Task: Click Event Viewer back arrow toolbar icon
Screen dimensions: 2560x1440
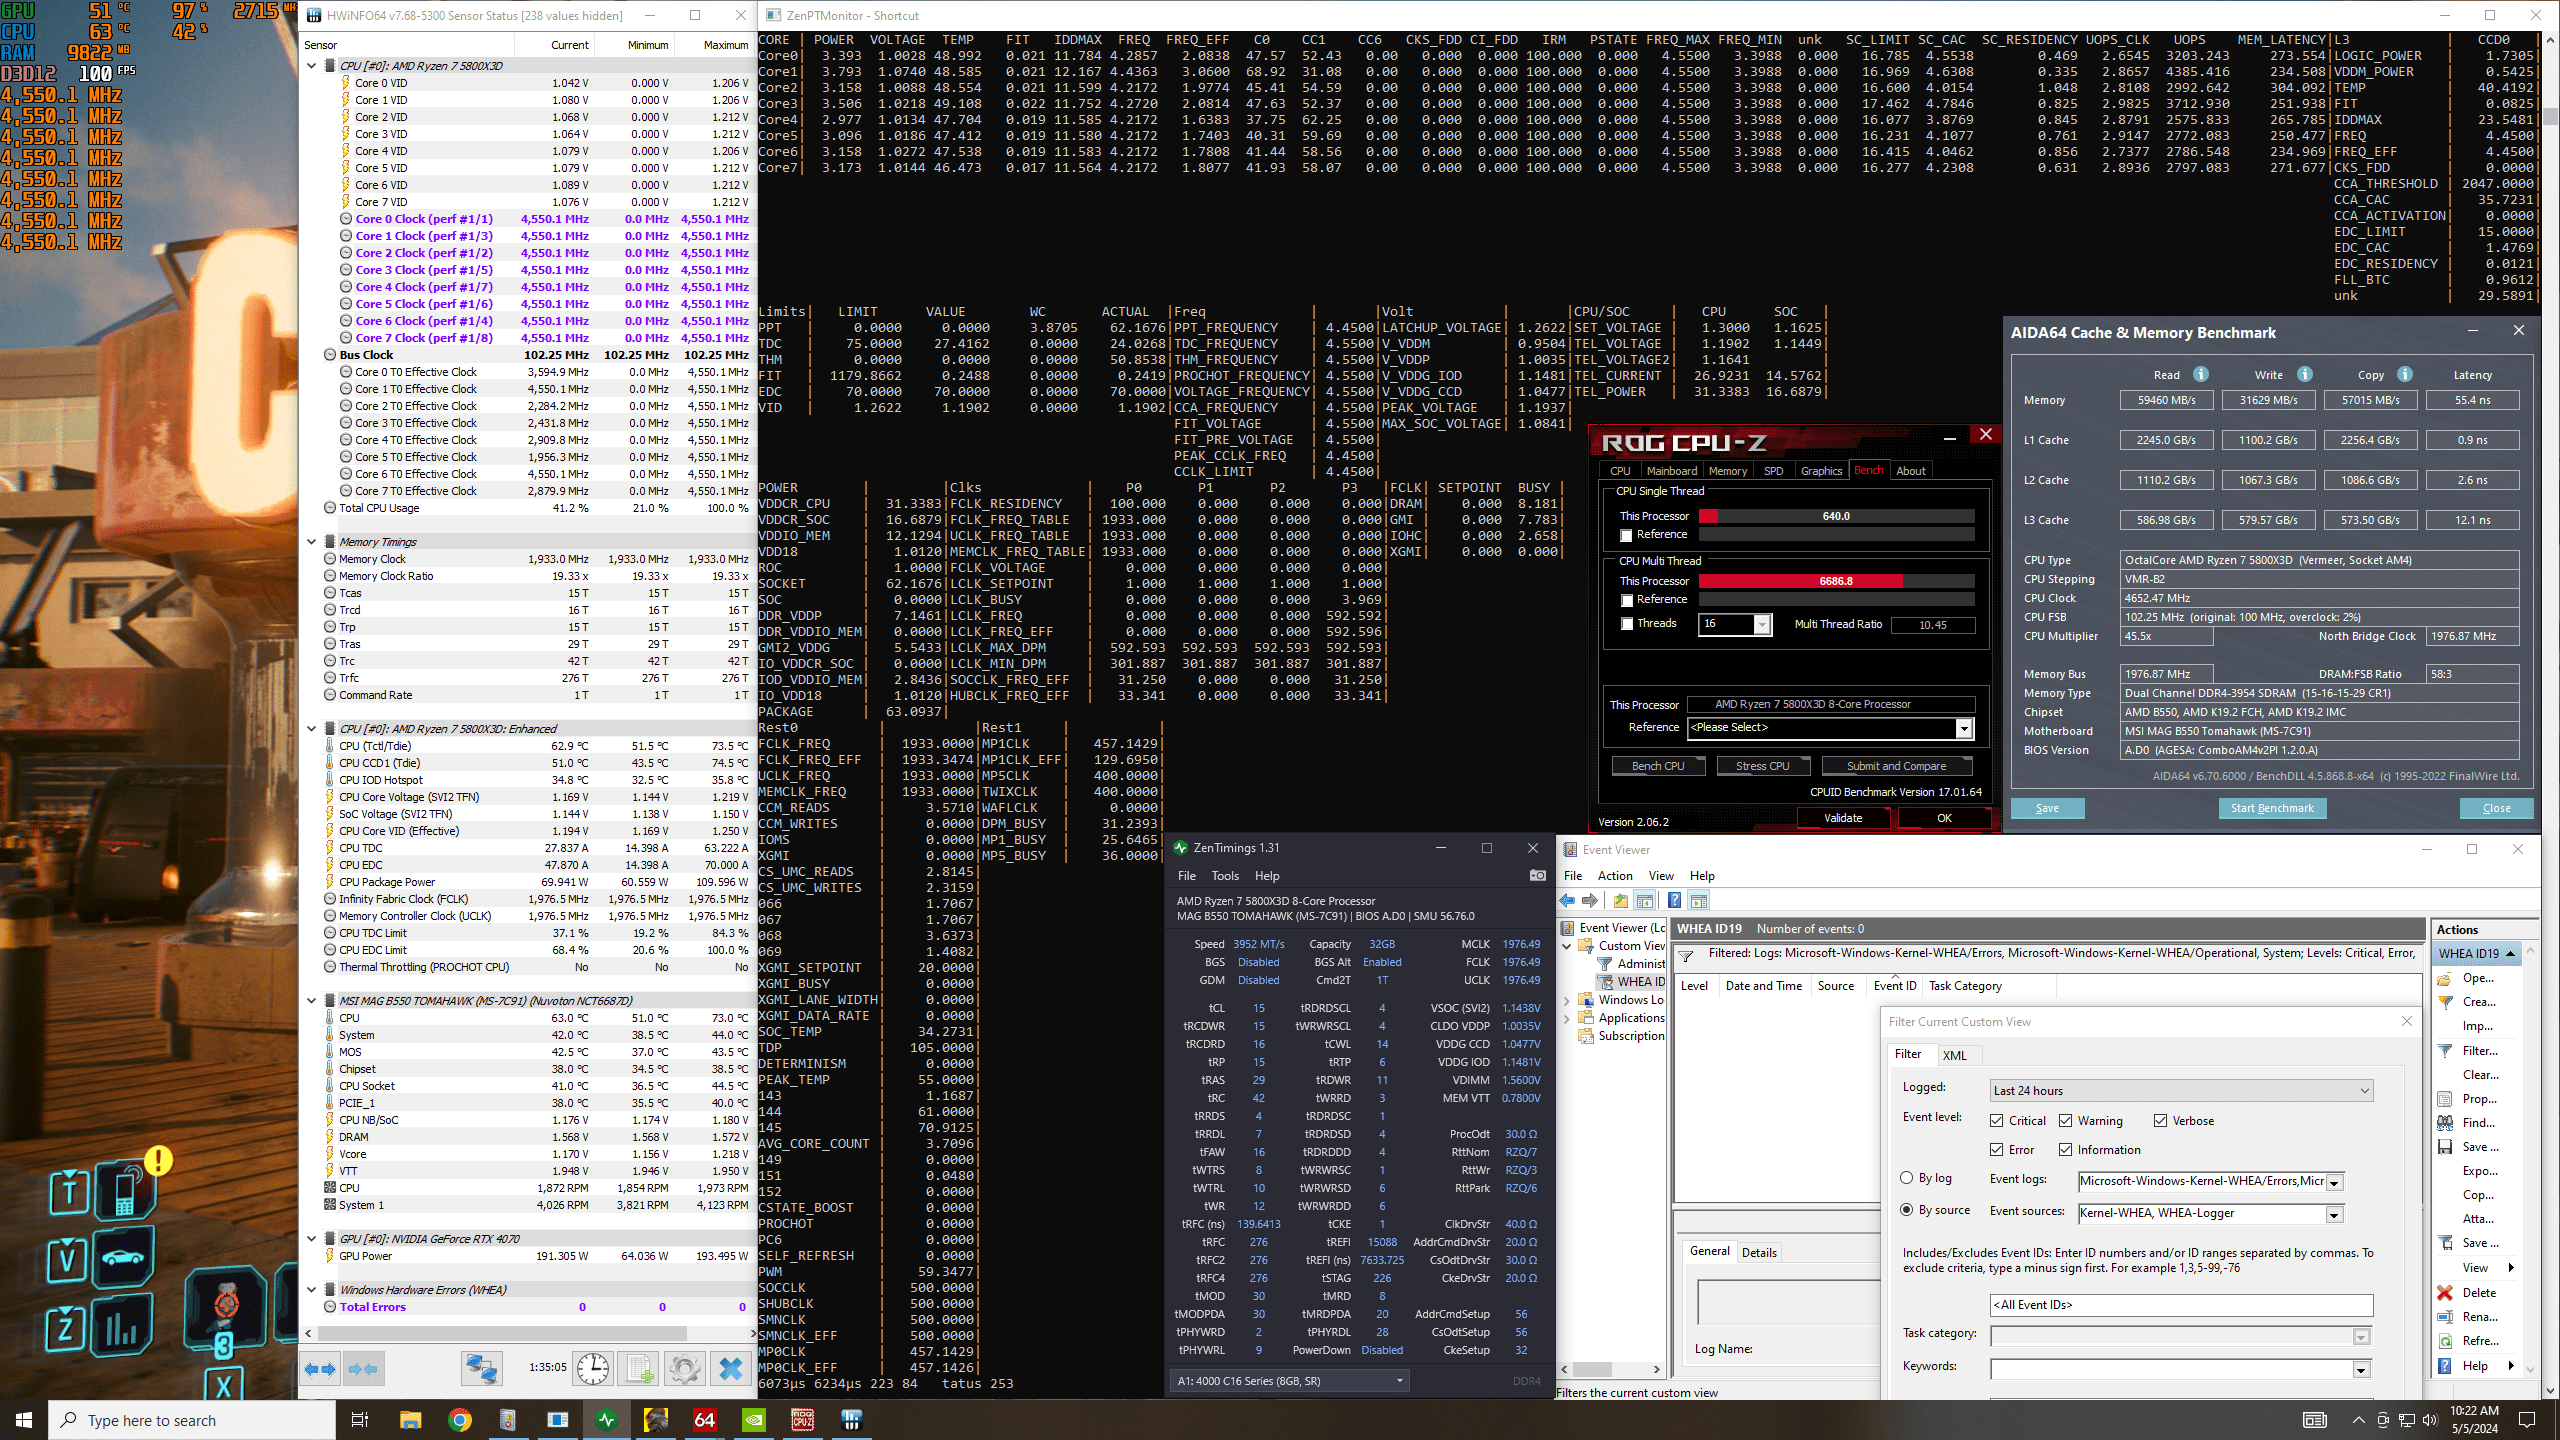Action: (x=1568, y=900)
